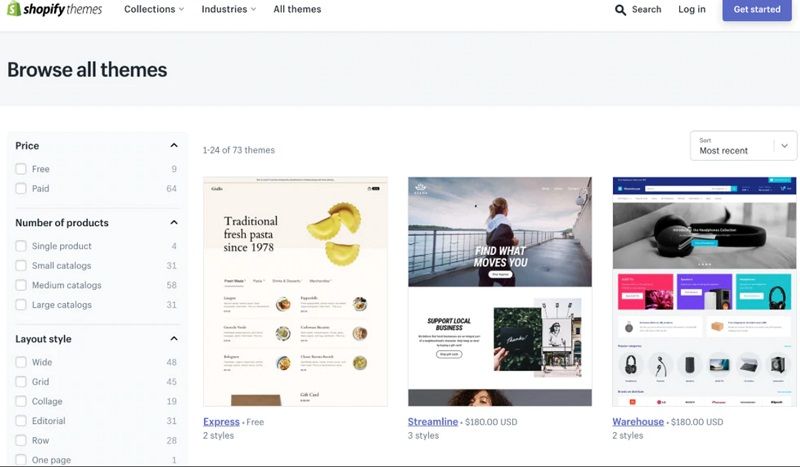Click the Express theme preview thumbnail
This screenshot has width=800, height=467.
point(295,291)
